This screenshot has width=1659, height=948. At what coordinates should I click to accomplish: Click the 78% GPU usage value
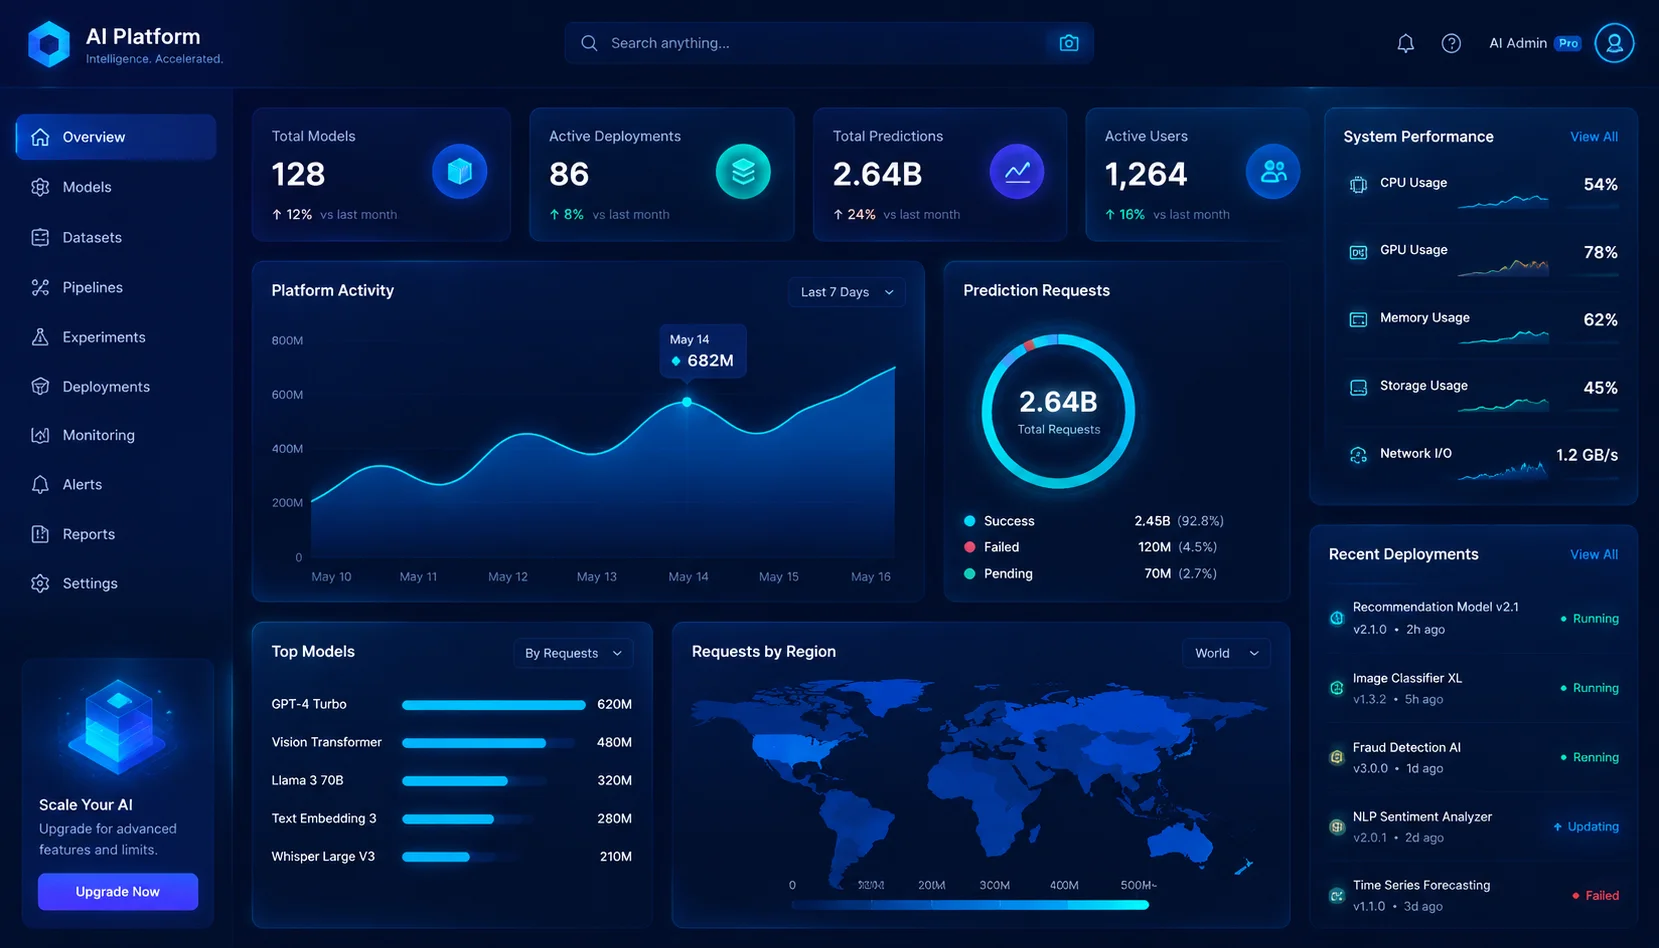(1600, 252)
